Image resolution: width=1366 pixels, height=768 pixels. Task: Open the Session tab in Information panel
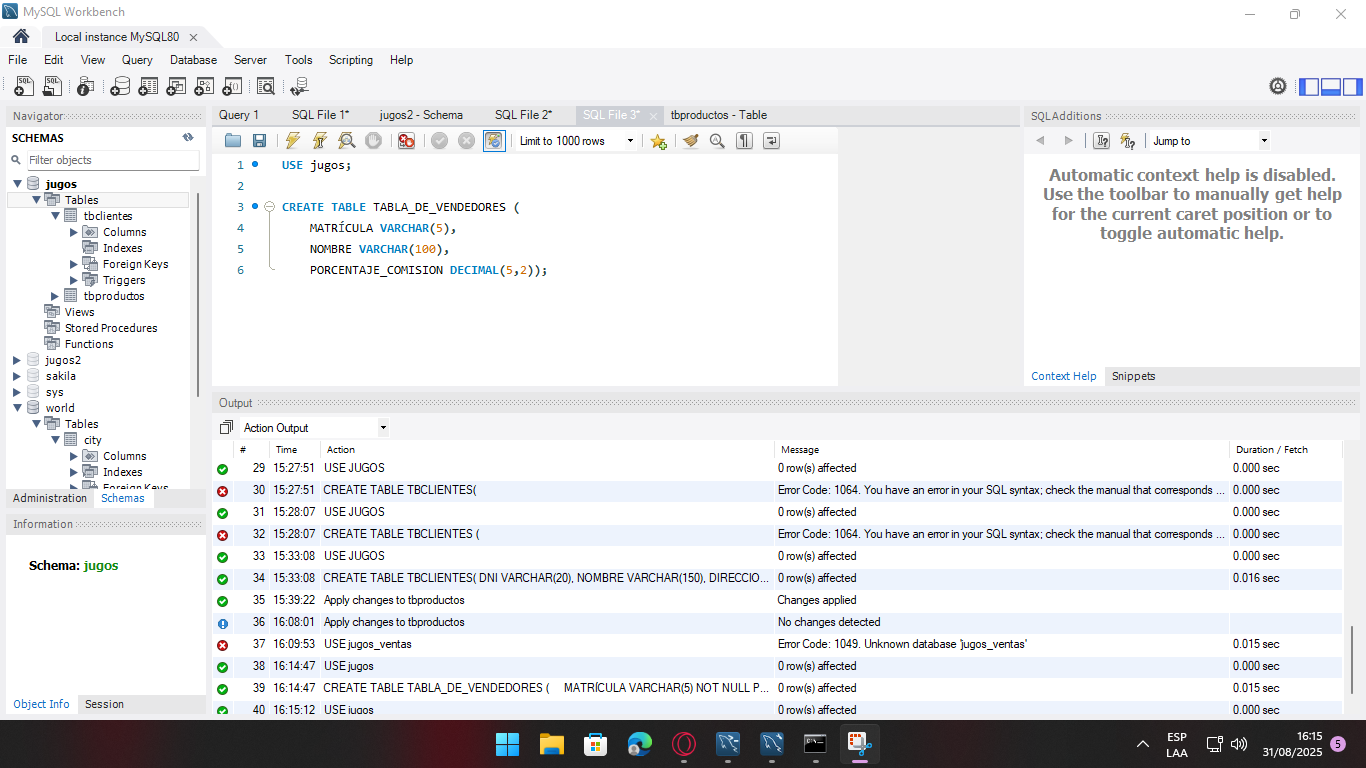(x=104, y=704)
